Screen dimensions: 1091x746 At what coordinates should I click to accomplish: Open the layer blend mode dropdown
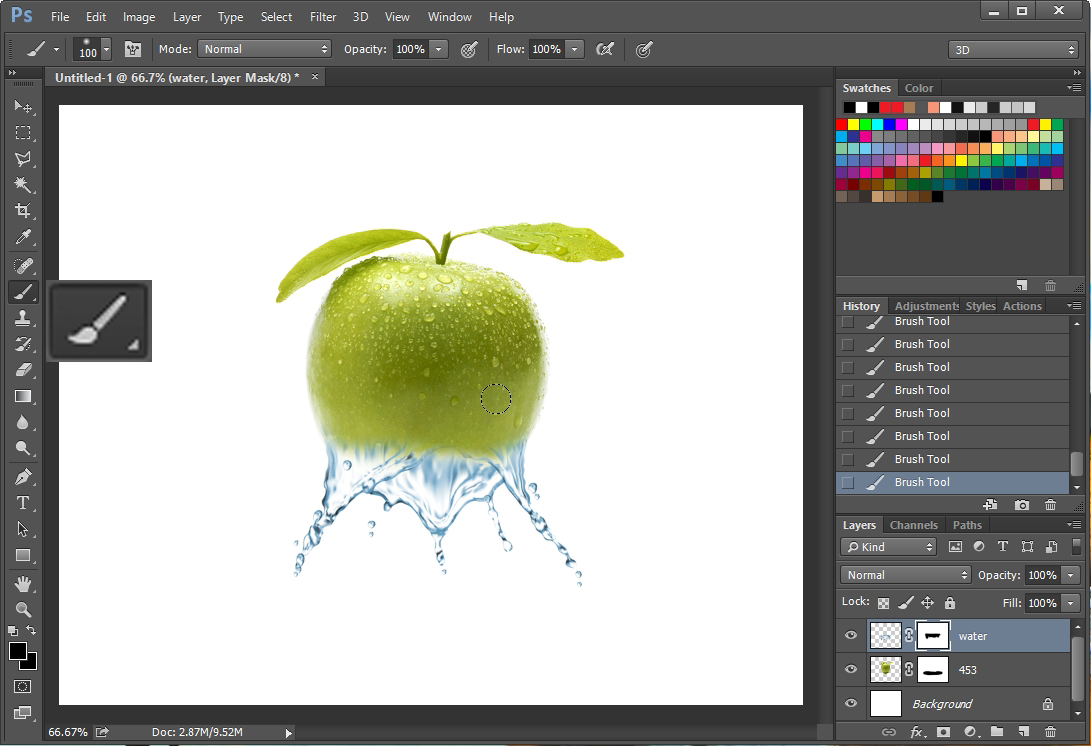tap(905, 575)
